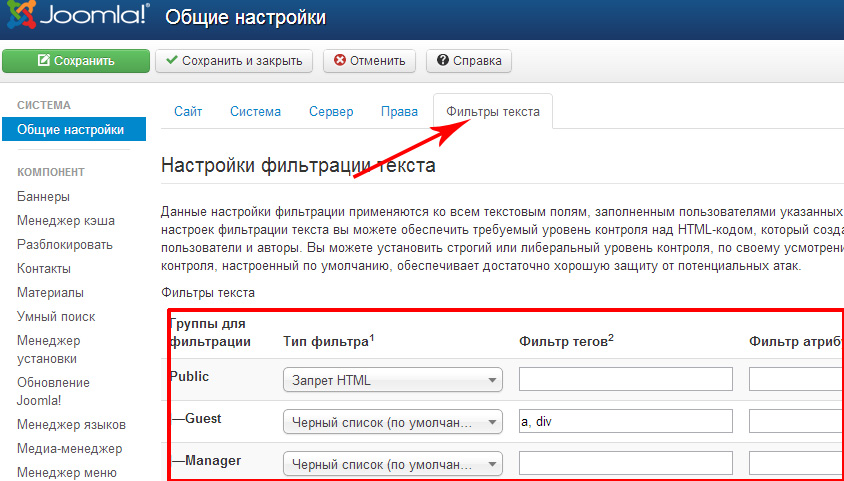Image resolution: width=844 pixels, height=481 pixels.
Task: Expand the Public filter type dropdown
Action: [x=392, y=380]
